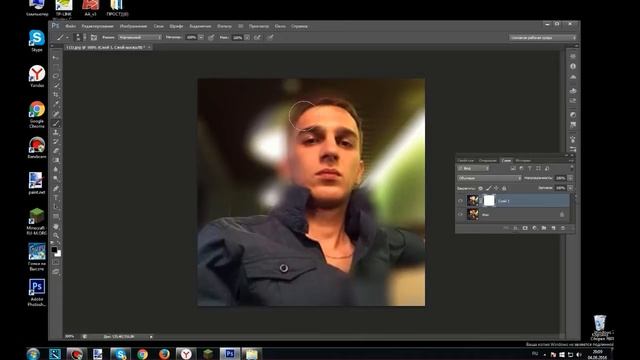The height and width of the screenshot is (360, 640).
Task: Enable airbrush mode in options bar
Action: [257, 37]
